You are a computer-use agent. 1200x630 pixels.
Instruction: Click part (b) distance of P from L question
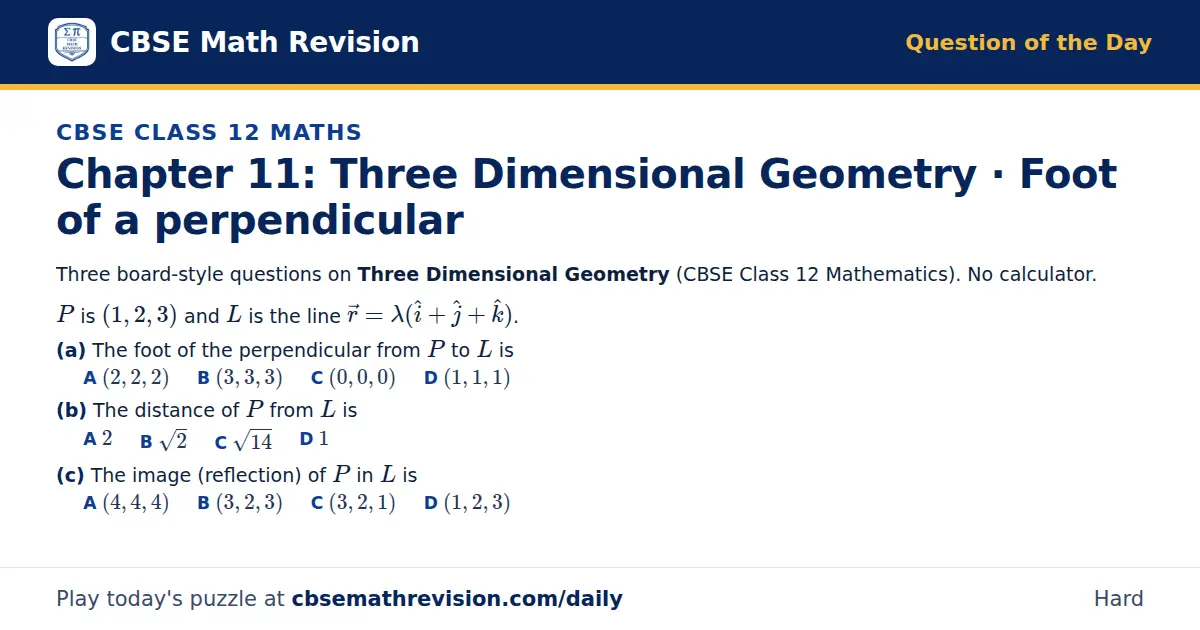click(x=207, y=410)
